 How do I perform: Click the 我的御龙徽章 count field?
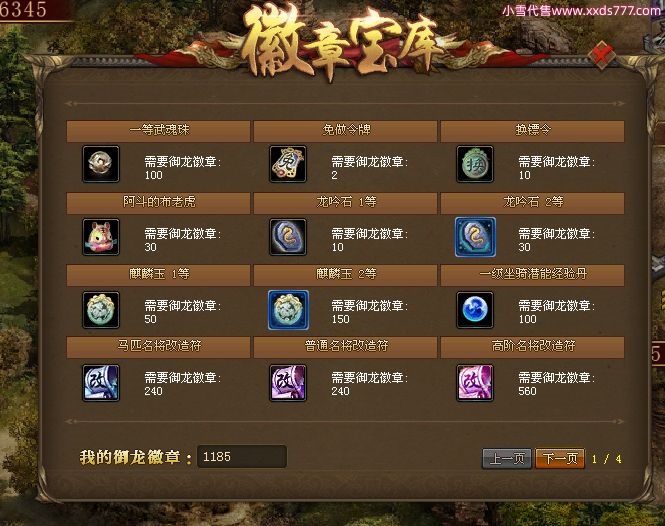(x=242, y=456)
